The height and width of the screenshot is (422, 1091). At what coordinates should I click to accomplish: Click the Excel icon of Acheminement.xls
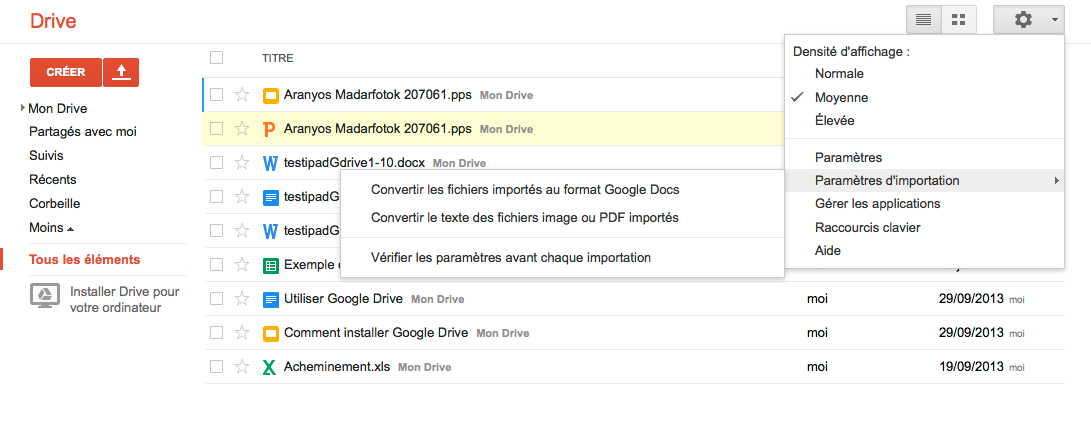pos(269,367)
